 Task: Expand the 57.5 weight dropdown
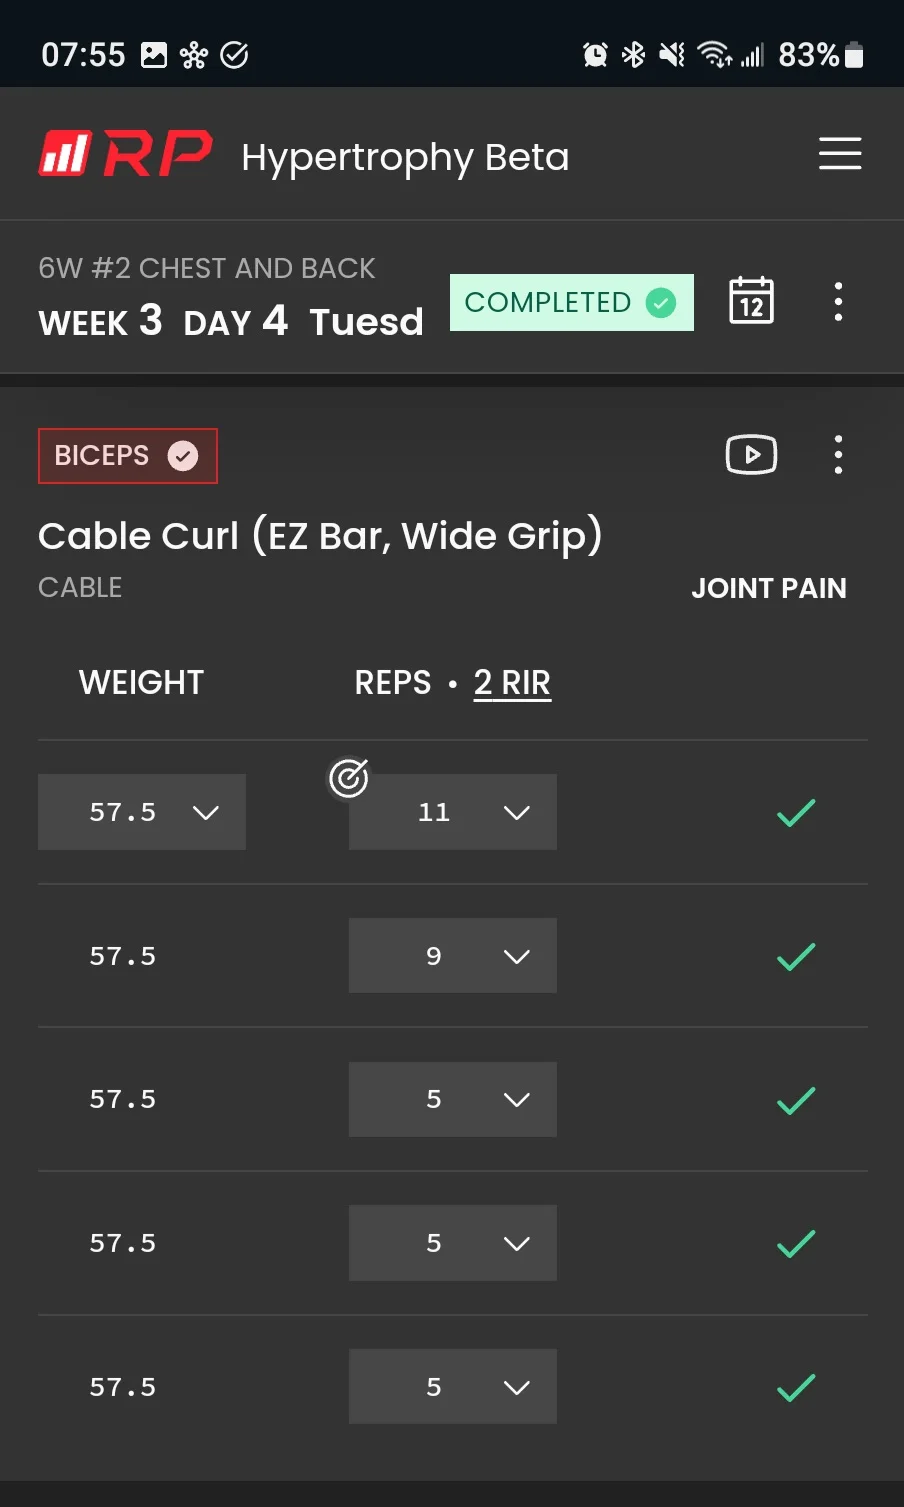pos(142,812)
